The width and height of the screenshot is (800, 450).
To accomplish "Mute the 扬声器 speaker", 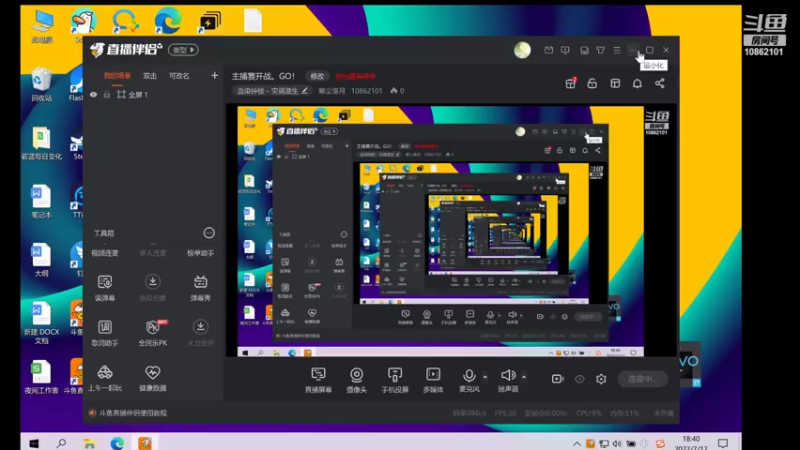I will [x=508, y=380].
